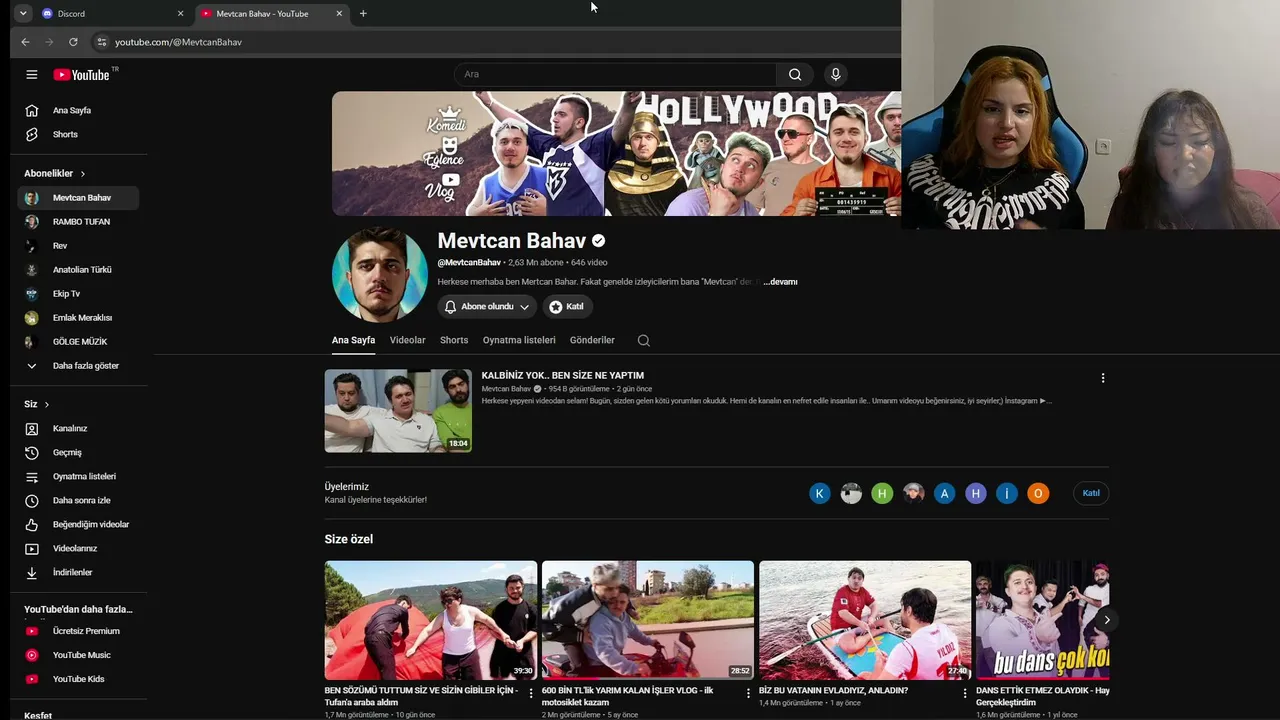Switch to the Gönderiler channel tab
The width and height of the screenshot is (1280, 720).
[x=592, y=340]
